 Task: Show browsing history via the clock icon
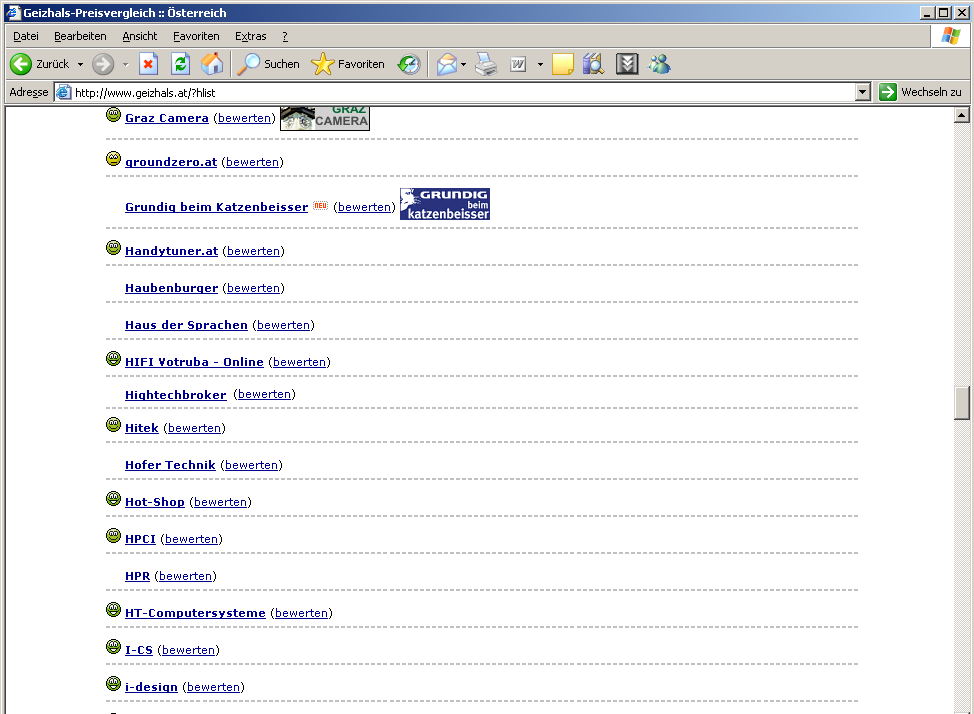coord(409,64)
